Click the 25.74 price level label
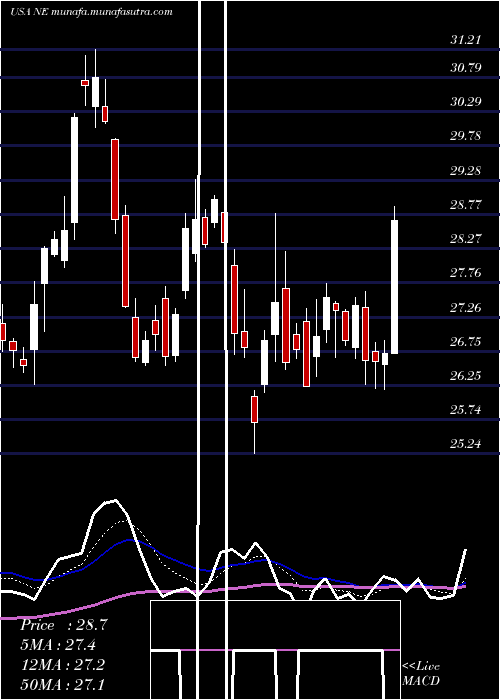The height and width of the screenshot is (700, 500). [465, 409]
